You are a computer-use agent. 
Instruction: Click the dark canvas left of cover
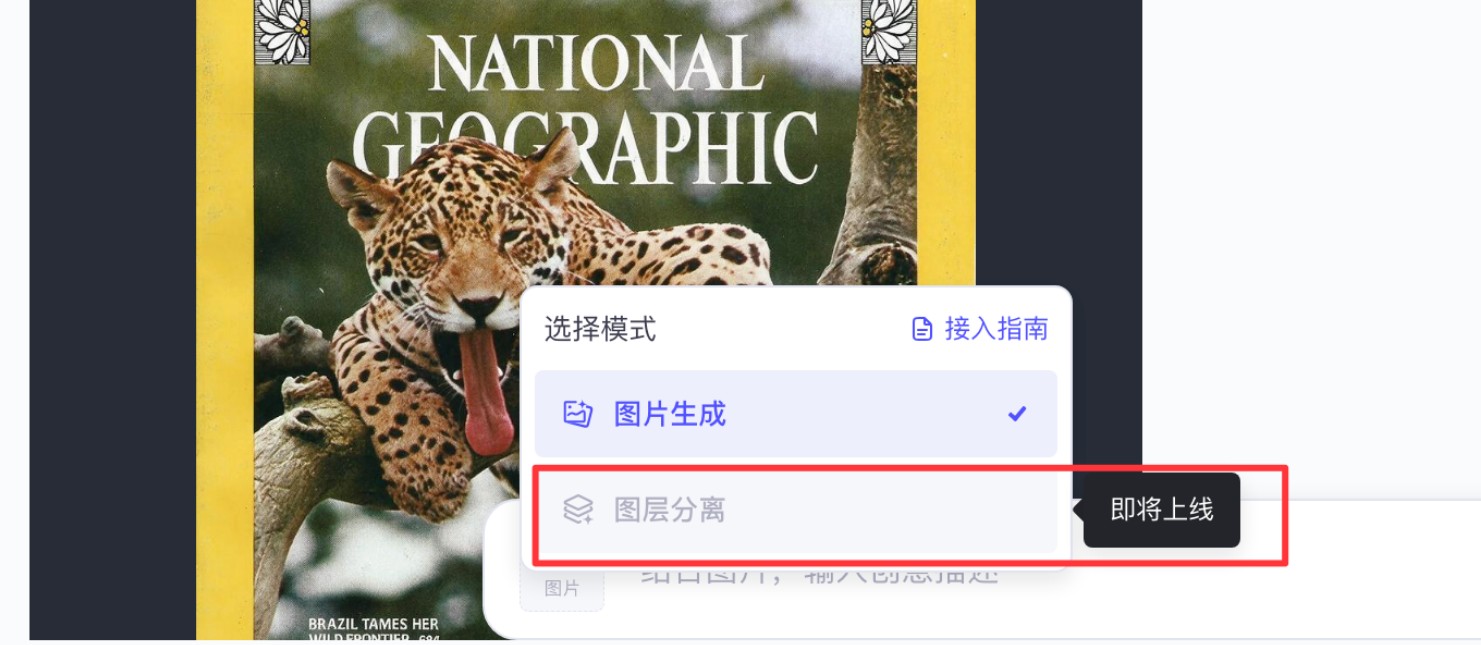coord(112,320)
